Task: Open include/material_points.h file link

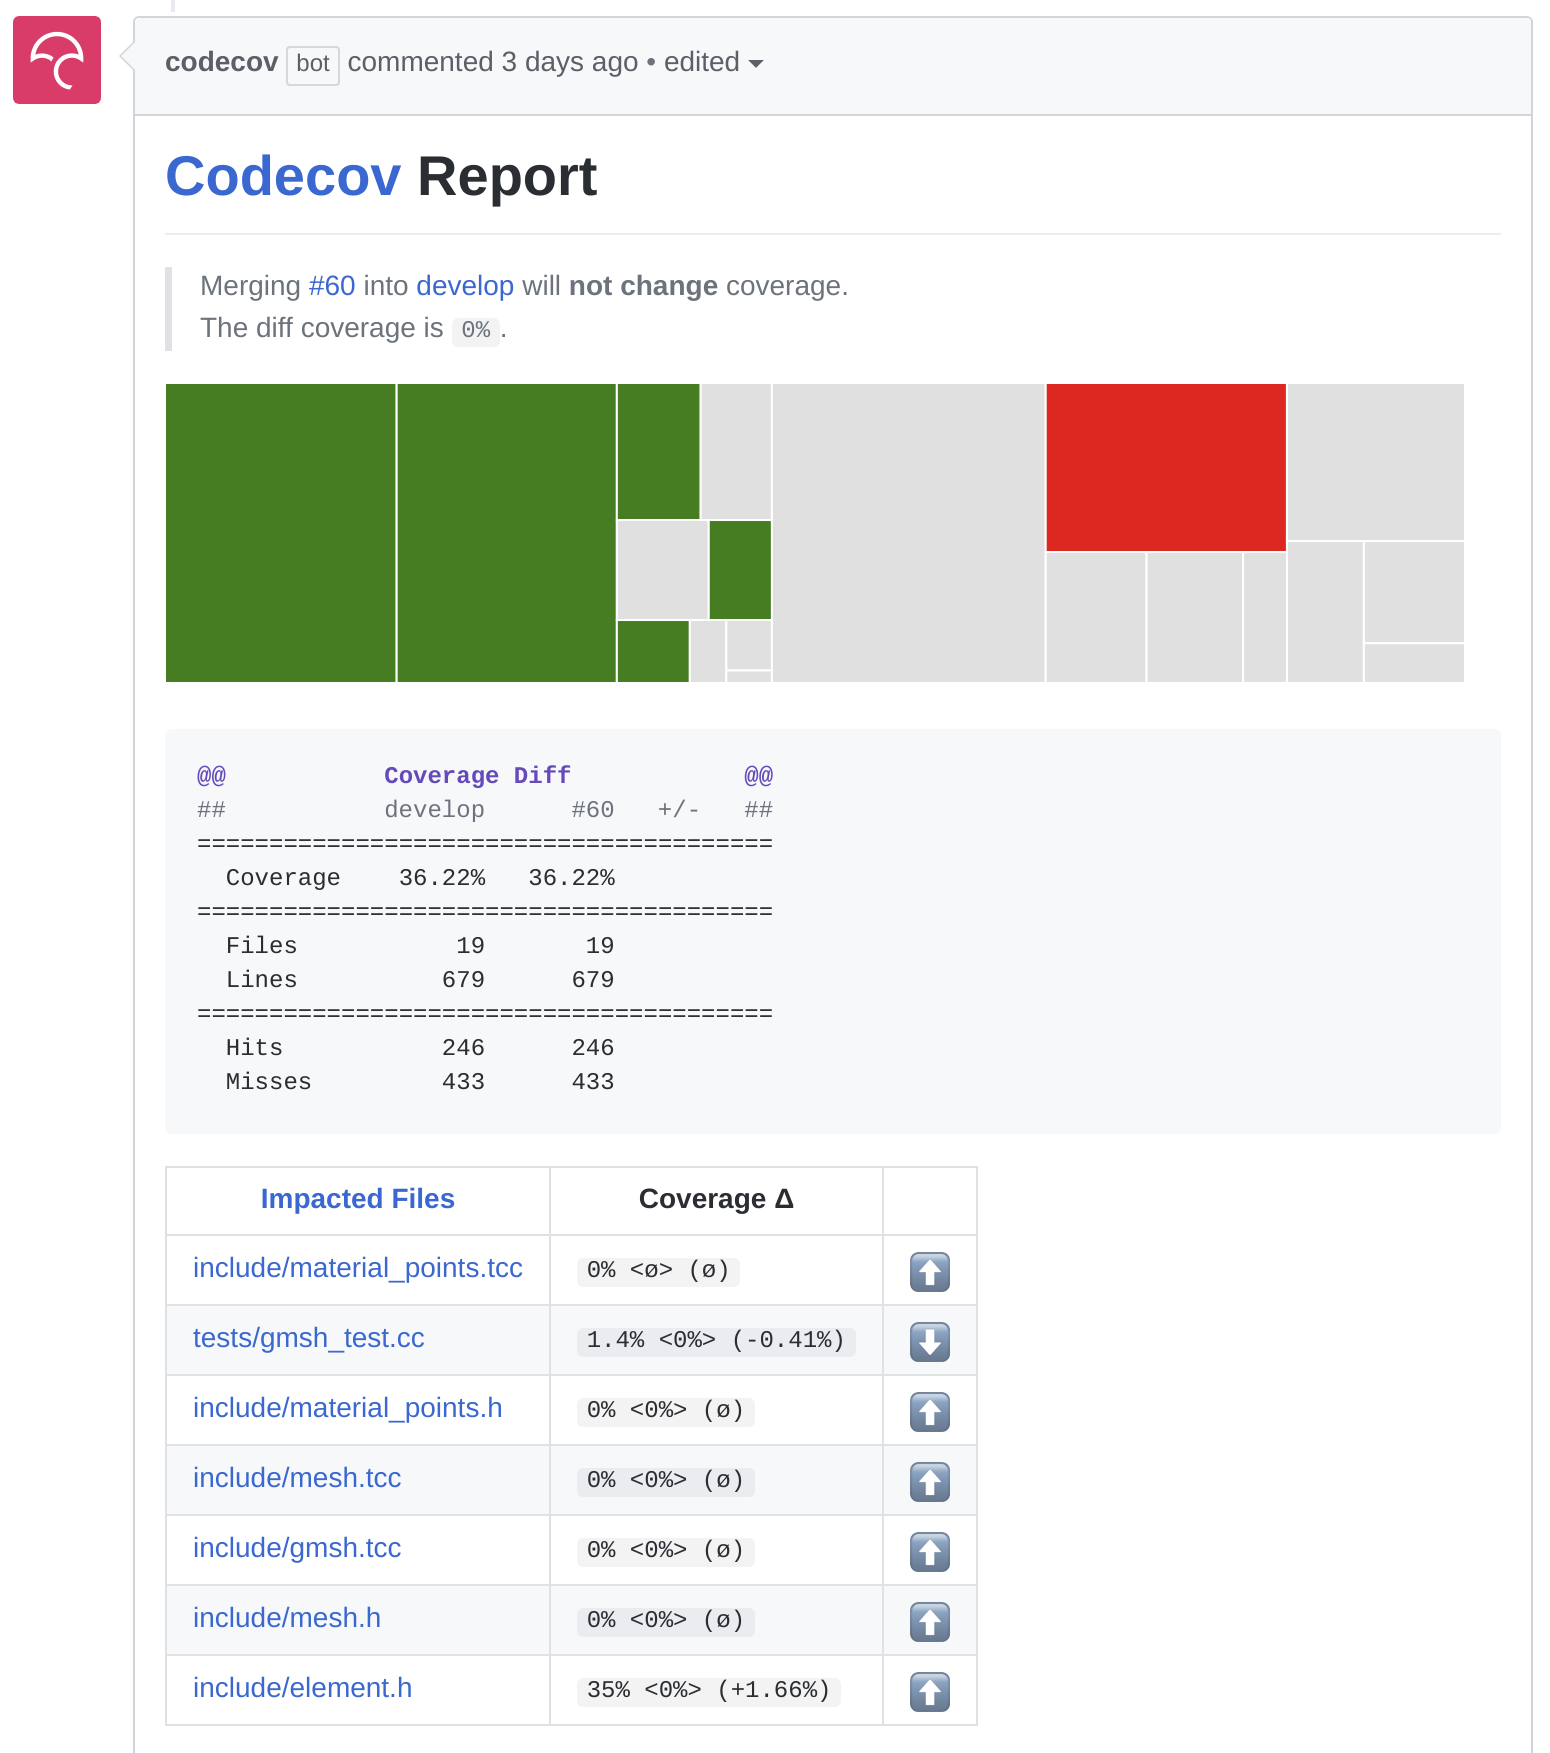Action: point(347,1408)
